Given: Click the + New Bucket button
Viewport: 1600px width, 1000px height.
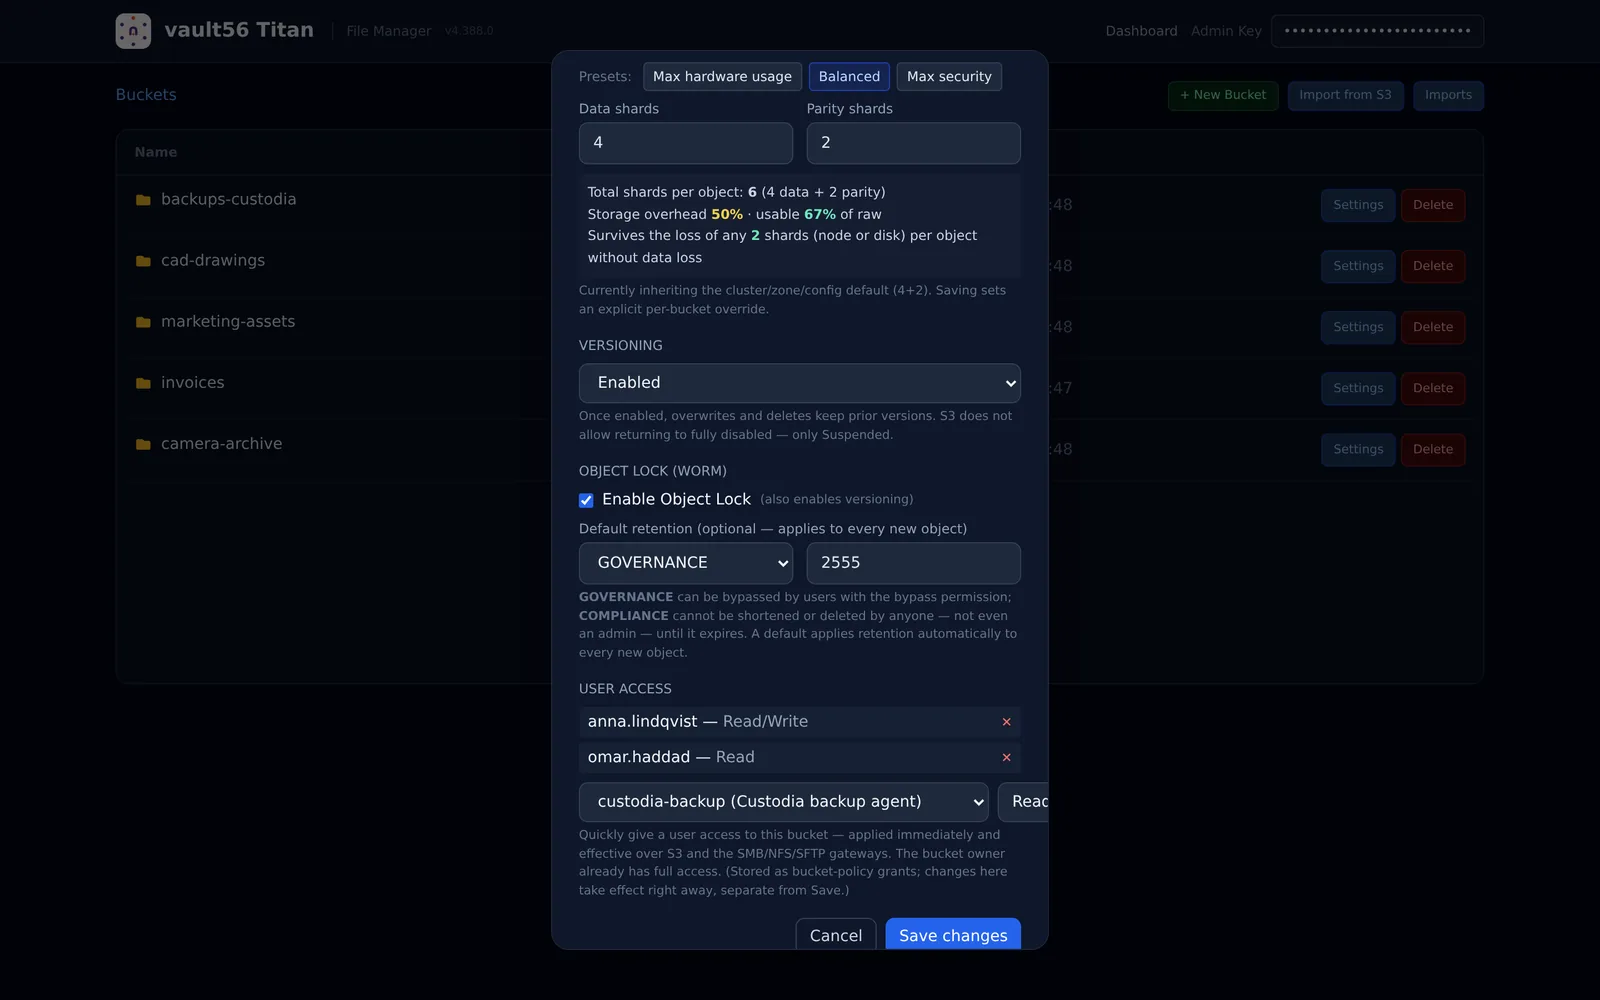Looking at the screenshot, I should [x=1223, y=95].
